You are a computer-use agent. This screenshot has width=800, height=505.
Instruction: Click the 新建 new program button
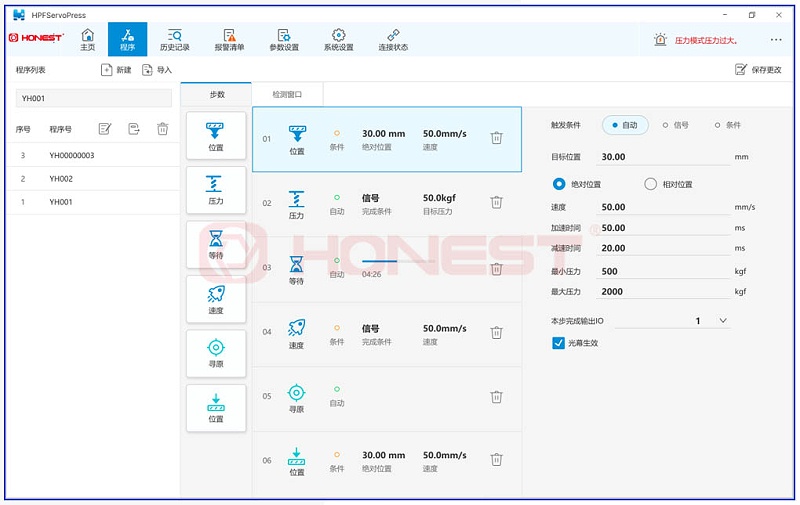[116, 70]
